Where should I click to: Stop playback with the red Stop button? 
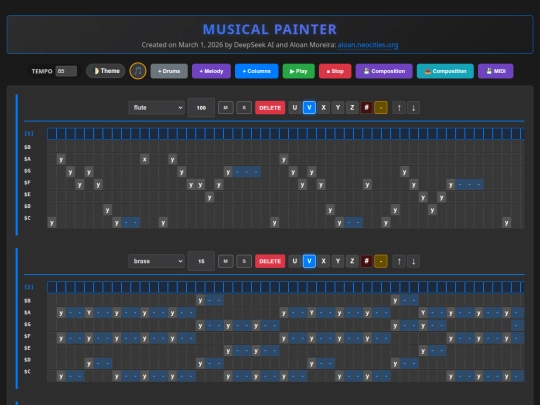(x=335, y=71)
